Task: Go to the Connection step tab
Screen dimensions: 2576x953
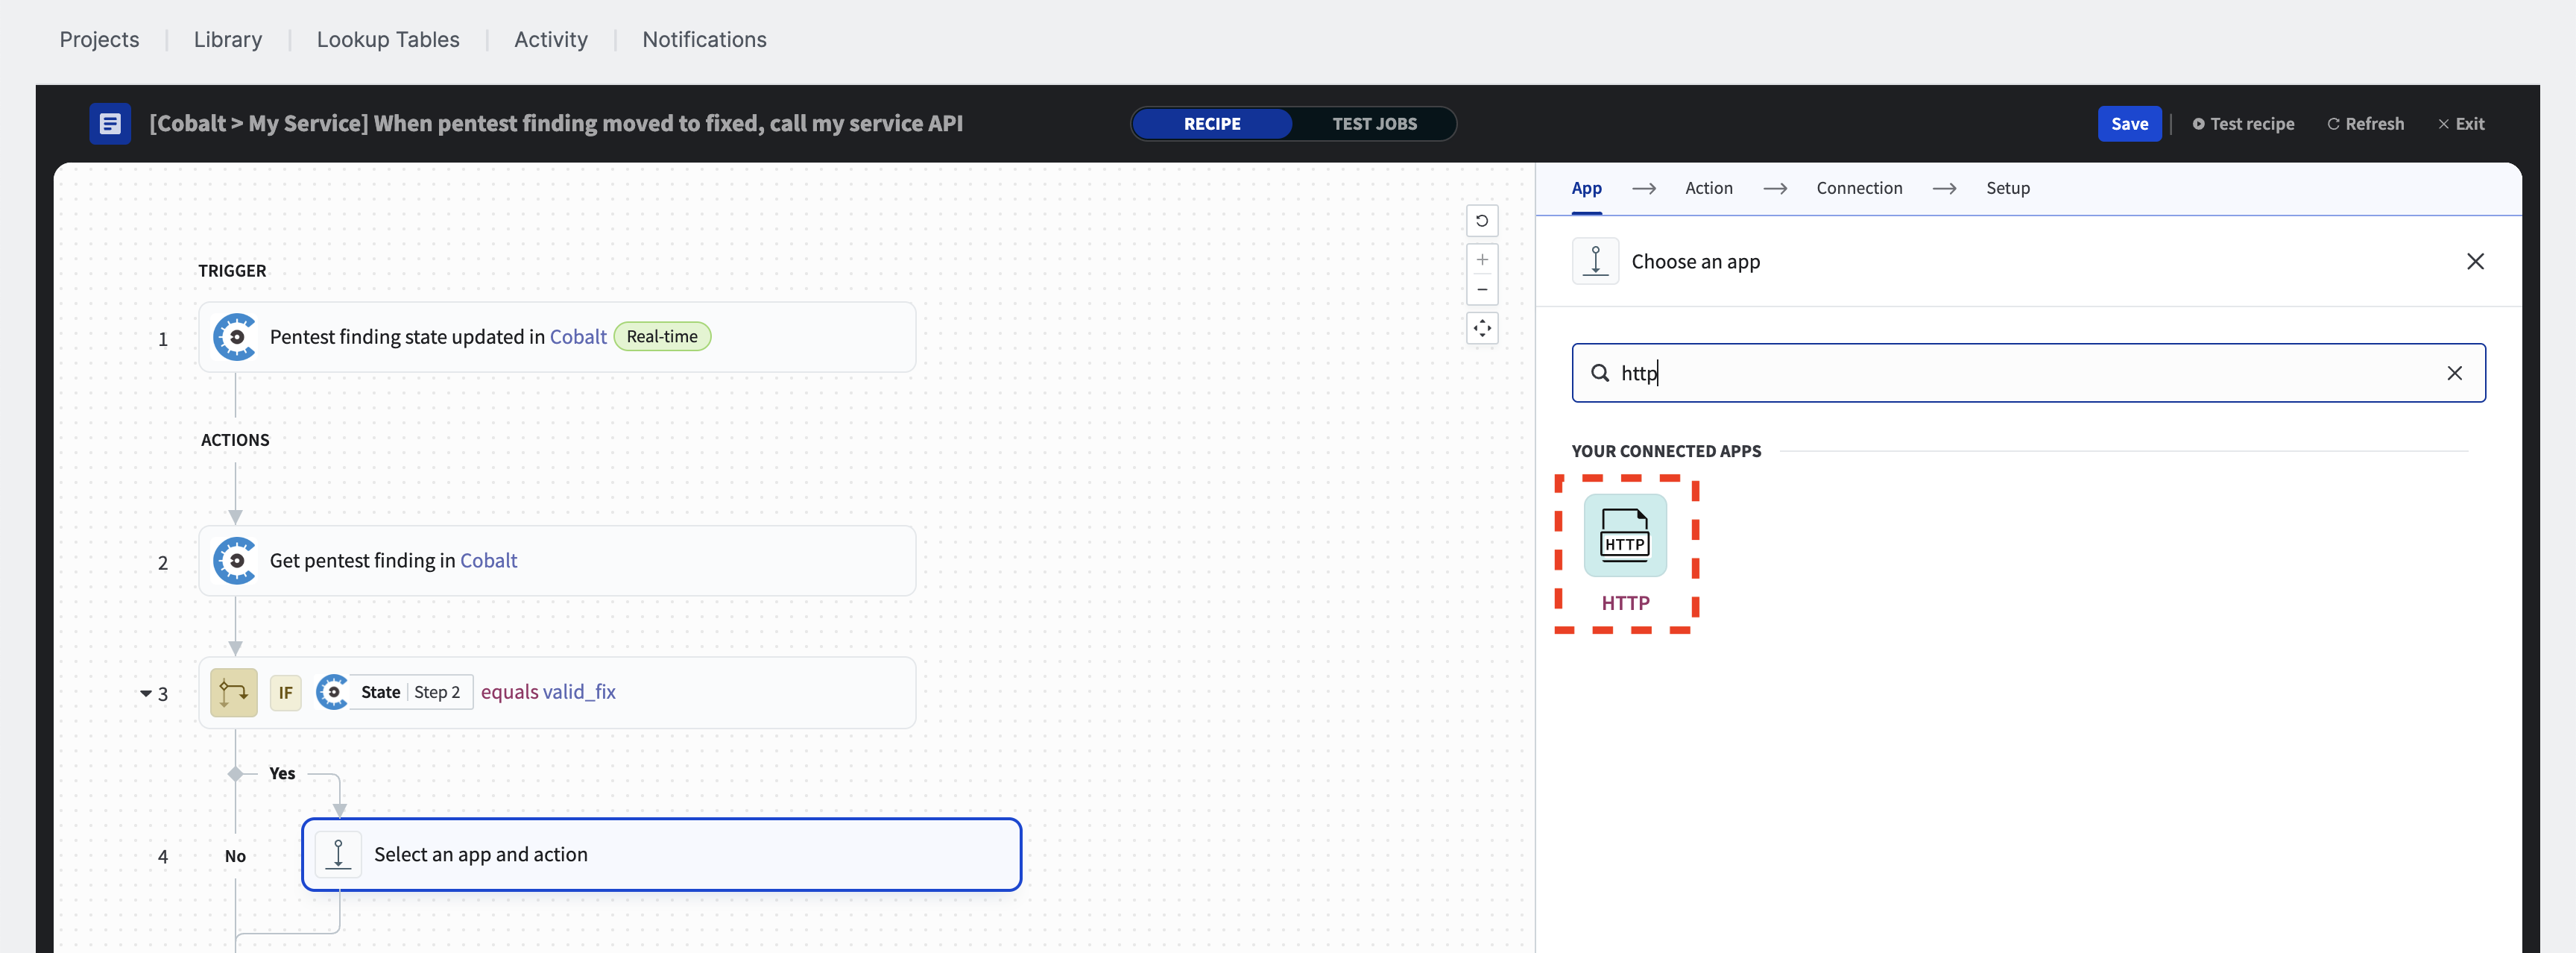Action: click(1859, 188)
